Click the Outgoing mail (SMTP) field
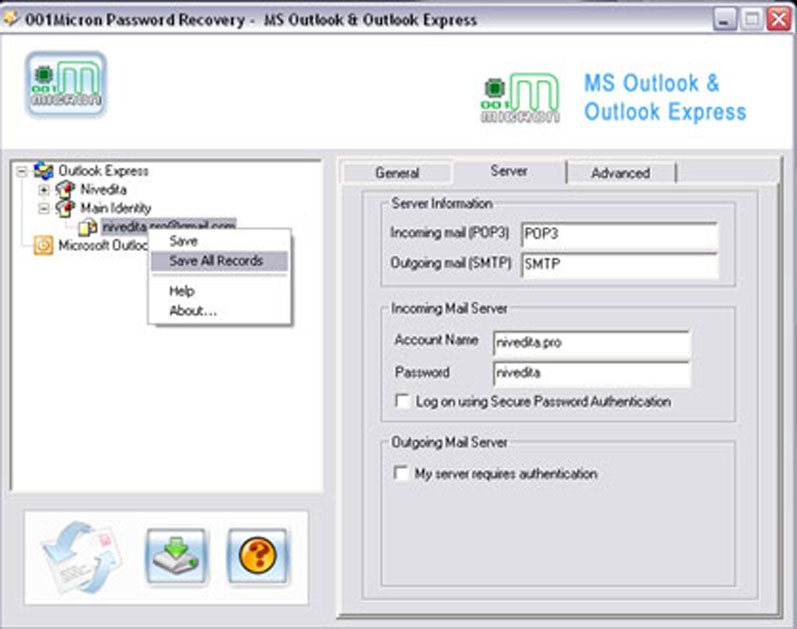Viewport: 797px width, 629px height. click(619, 264)
